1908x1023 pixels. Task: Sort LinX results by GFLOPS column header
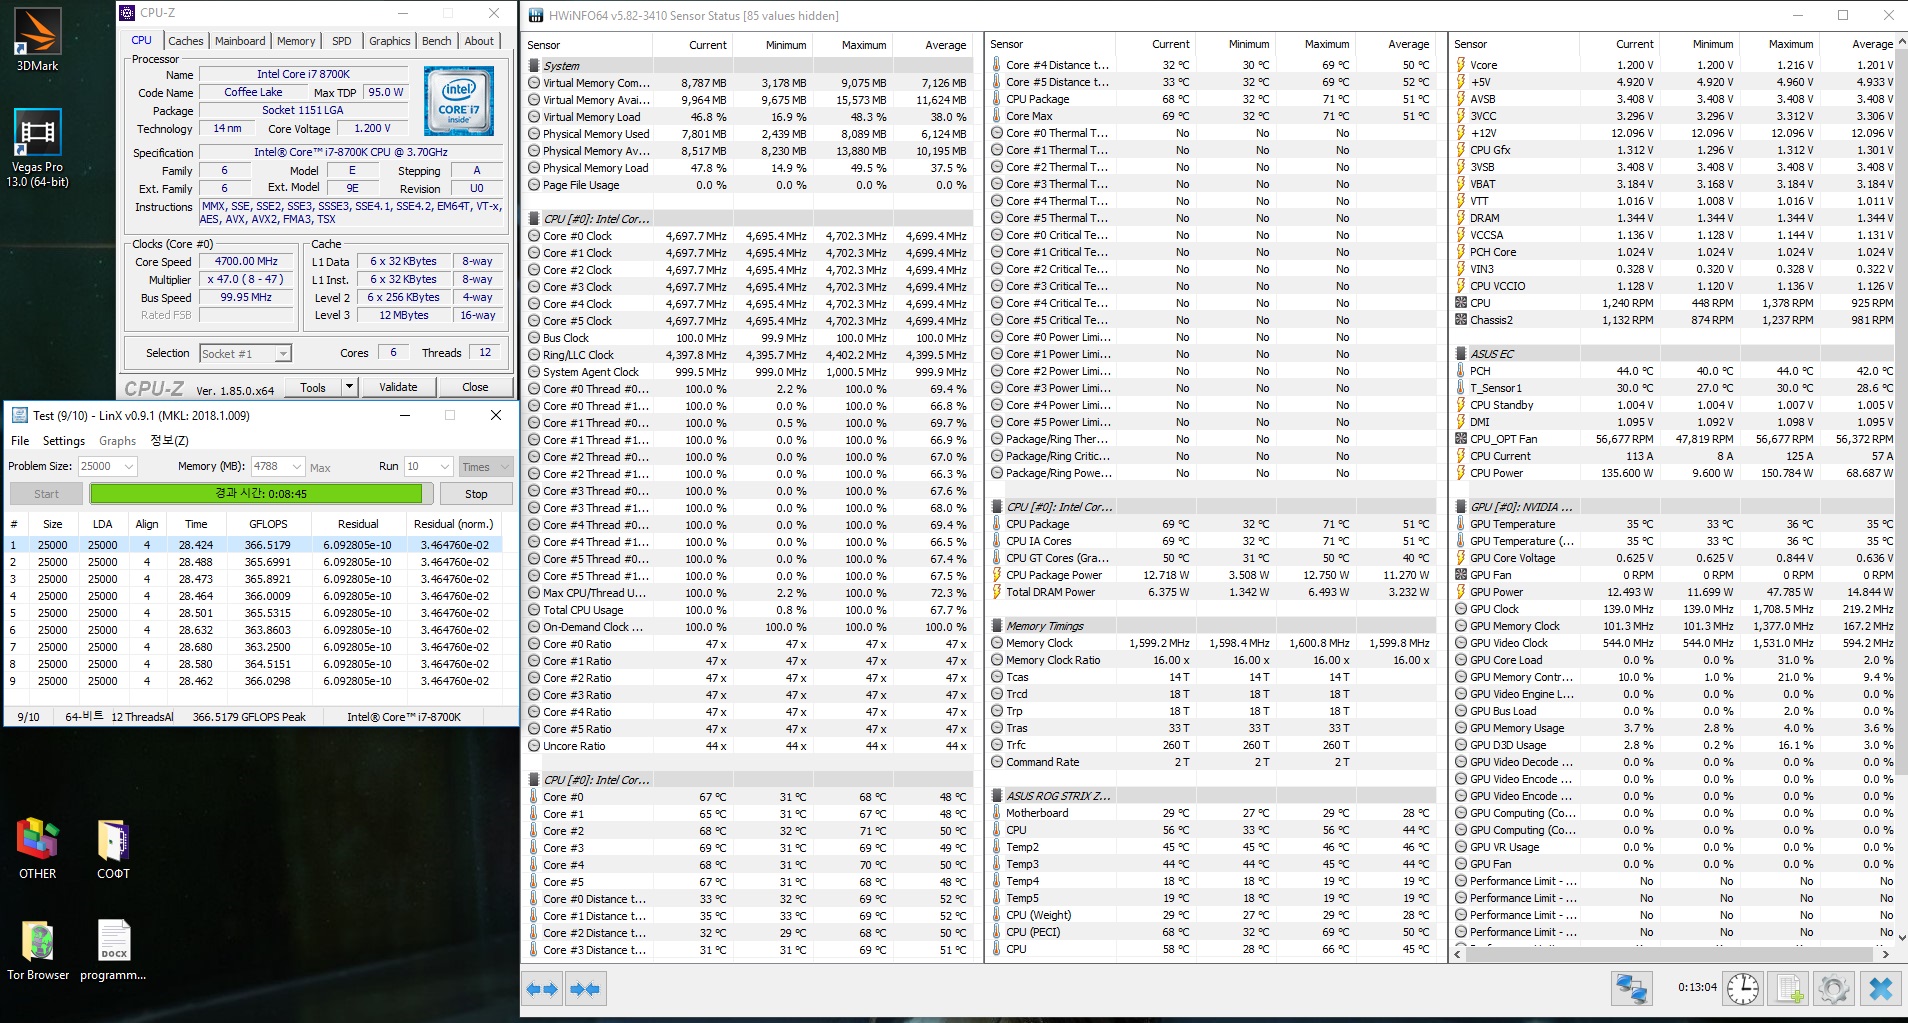268,524
